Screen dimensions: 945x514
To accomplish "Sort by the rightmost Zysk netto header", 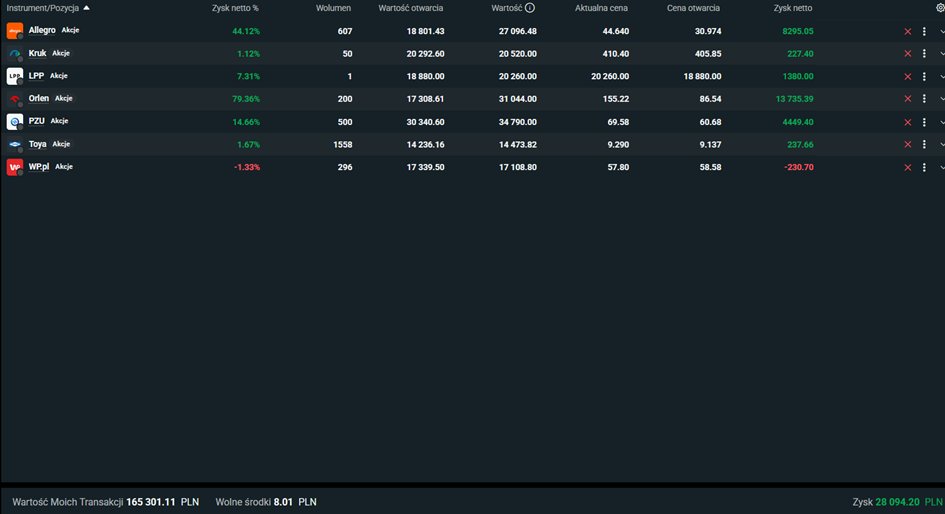I will point(793,8).
